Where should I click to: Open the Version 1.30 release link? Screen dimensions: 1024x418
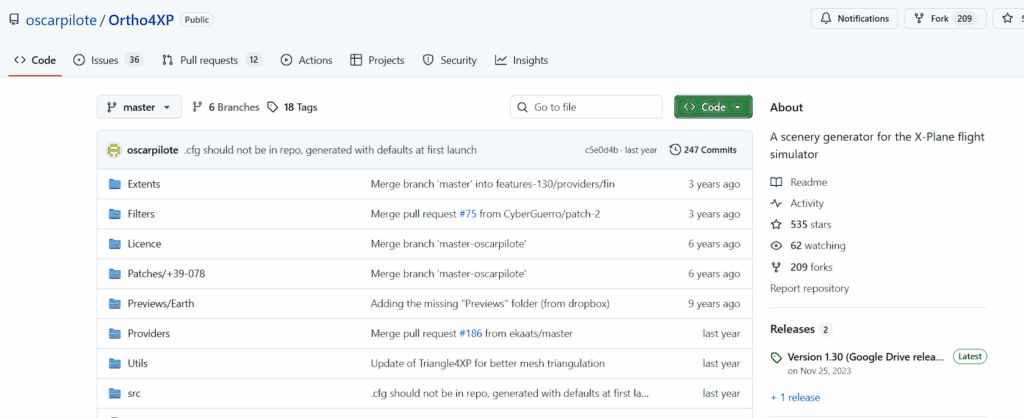(866, 357)
